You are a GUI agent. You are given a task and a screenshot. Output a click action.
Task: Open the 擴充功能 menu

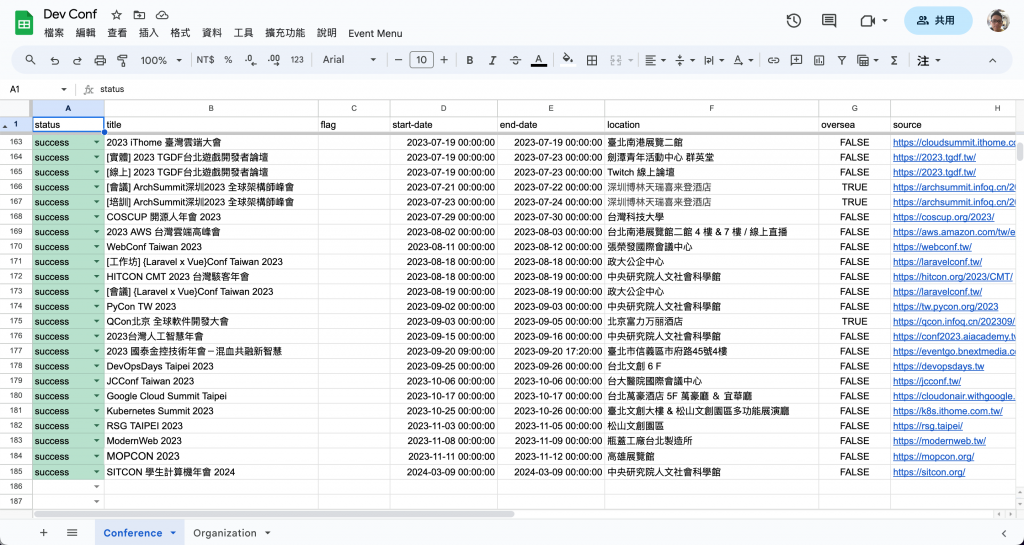pos(285,33)
